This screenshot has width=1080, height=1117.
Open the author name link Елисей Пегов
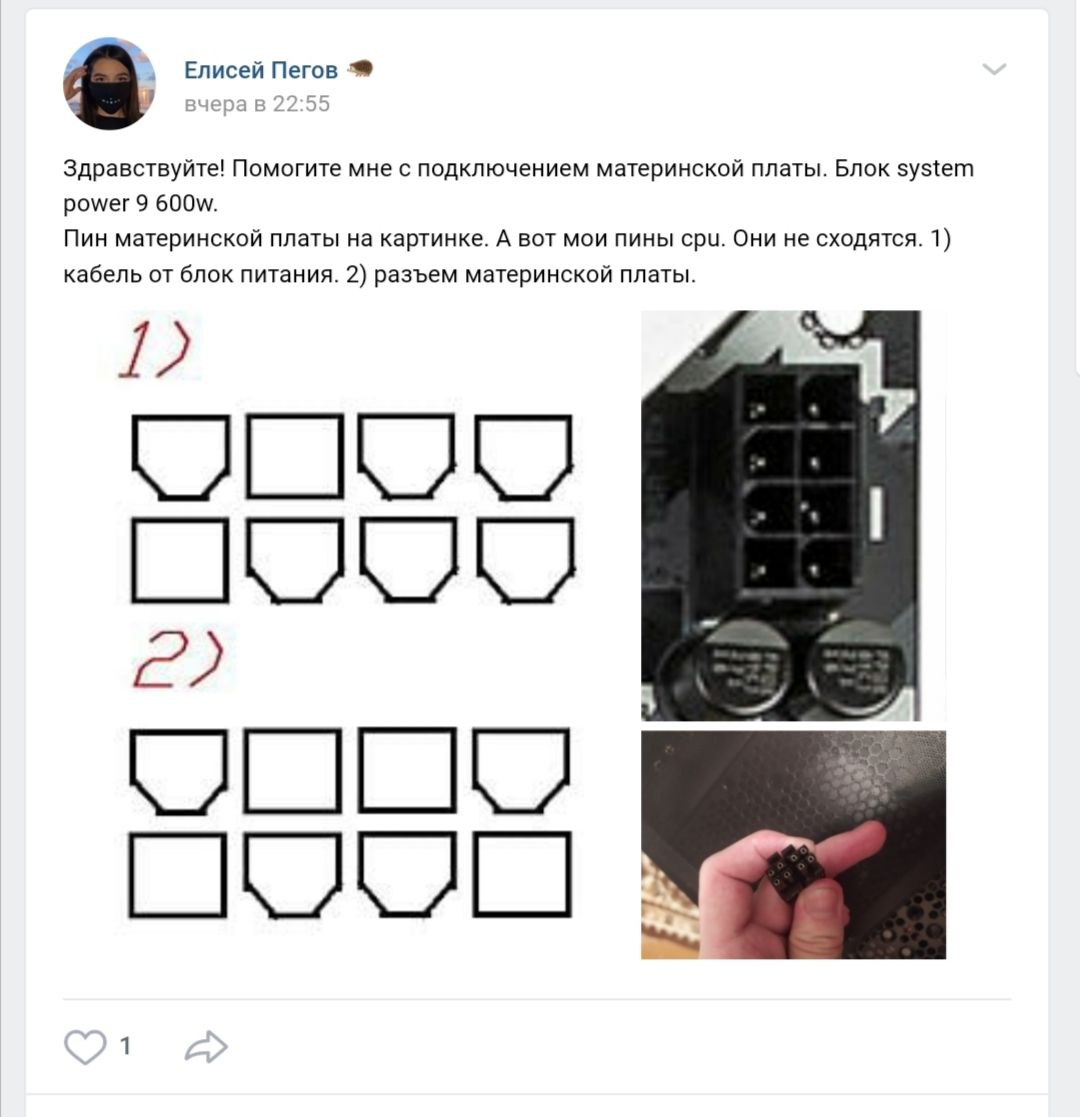[x=261, y=70]
